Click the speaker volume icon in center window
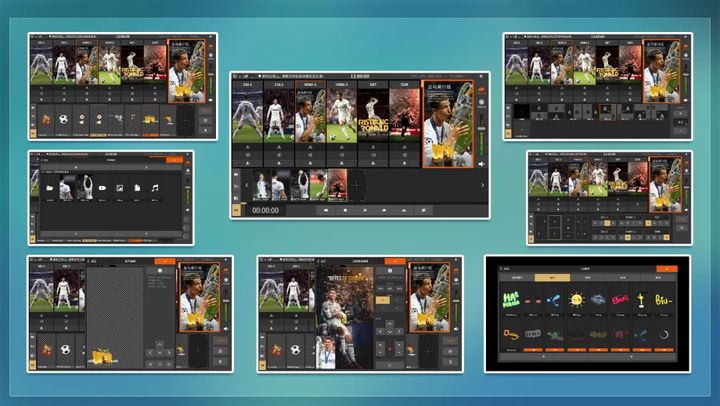 pos(481,163)
